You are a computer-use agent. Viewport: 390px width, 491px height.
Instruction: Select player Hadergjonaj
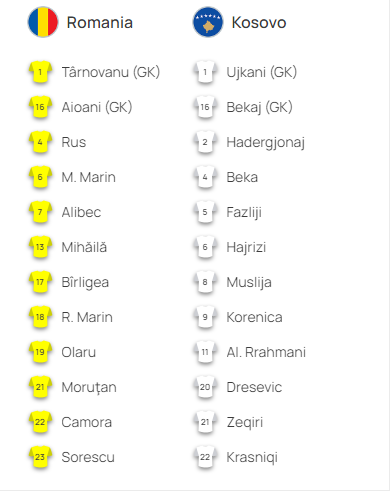coord(266,143)
